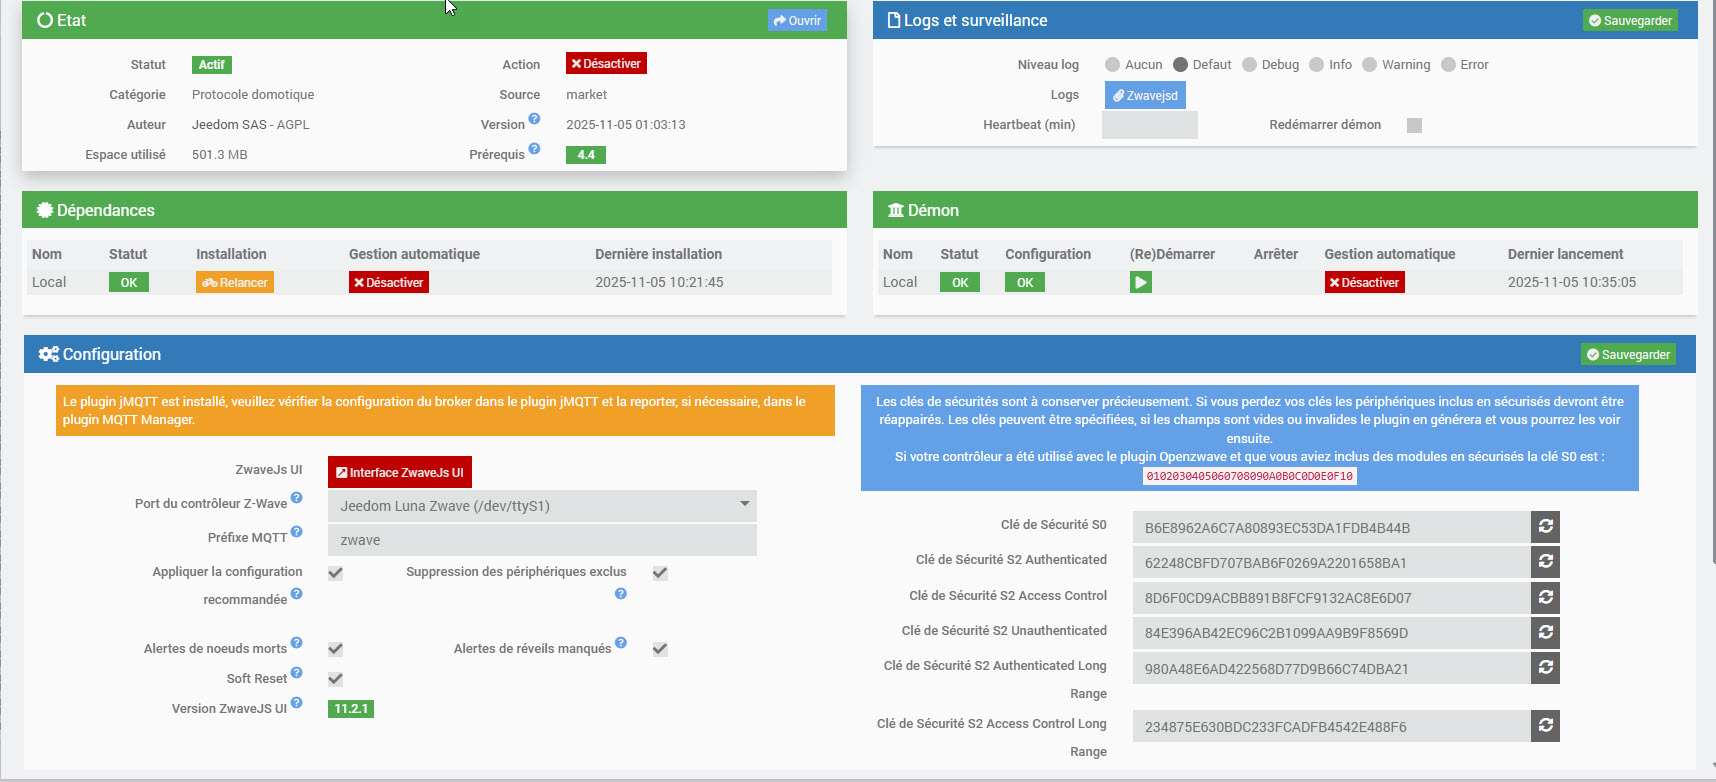Select the Info log level
The width and height of the screenshot is (1716, 782).
tap(1316, 65)
